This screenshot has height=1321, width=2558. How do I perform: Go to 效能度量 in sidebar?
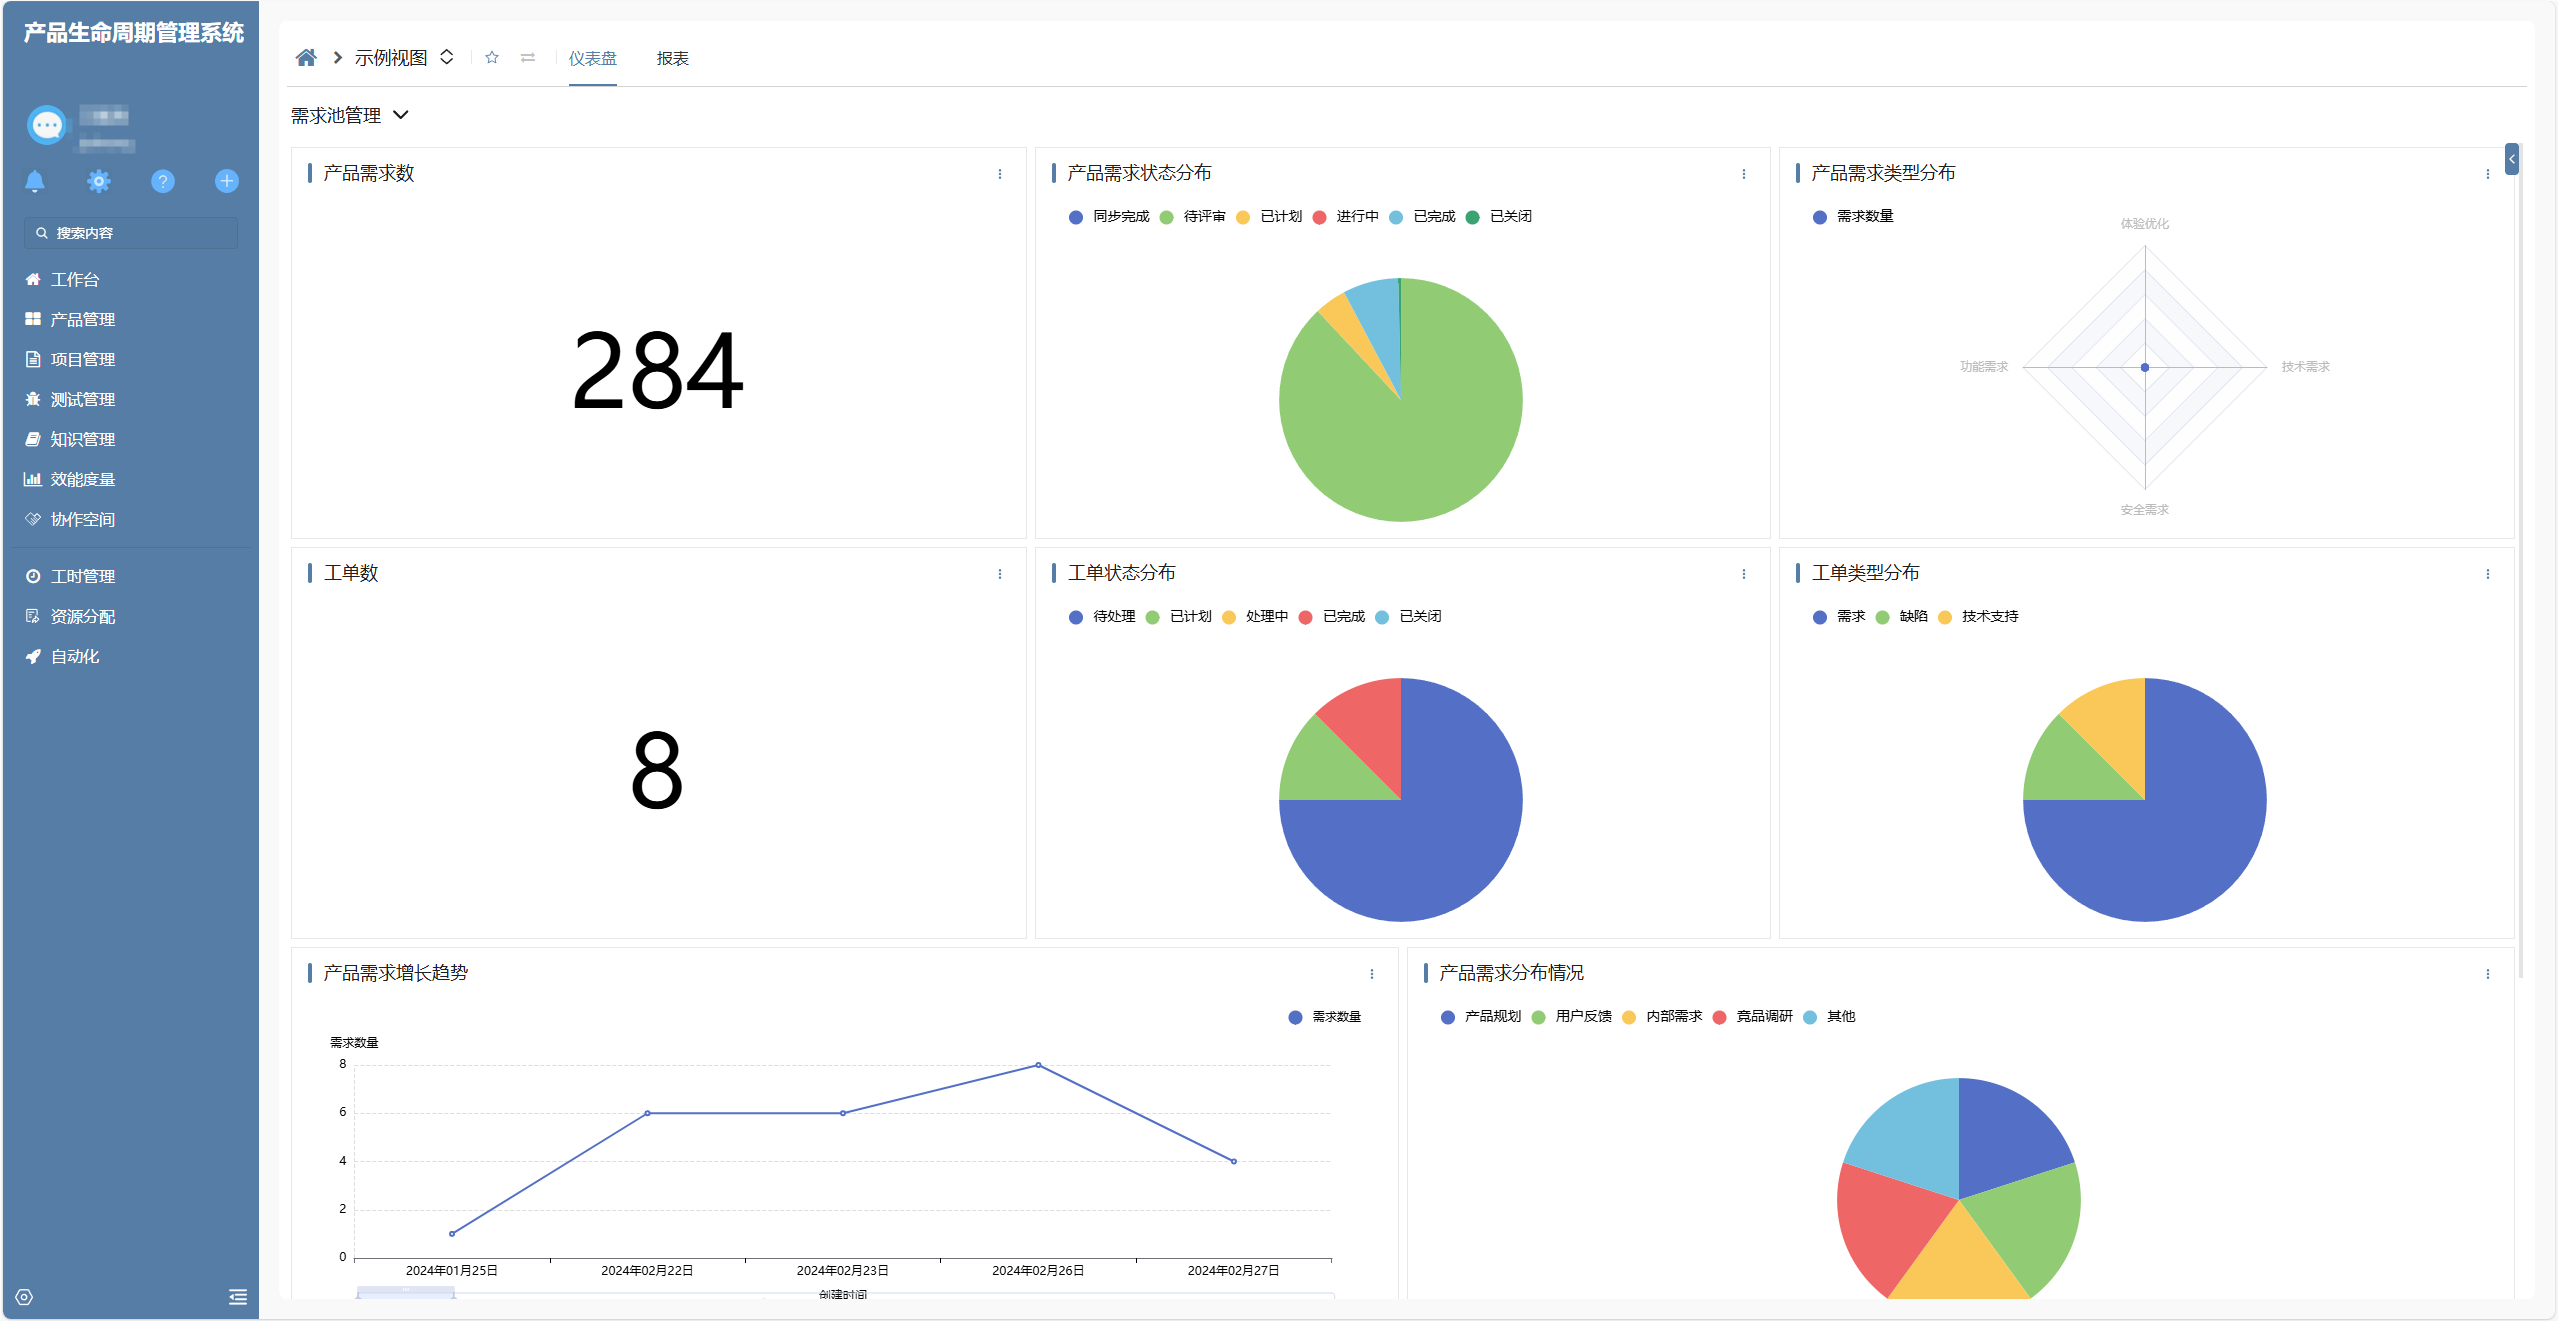pos(82,480)
